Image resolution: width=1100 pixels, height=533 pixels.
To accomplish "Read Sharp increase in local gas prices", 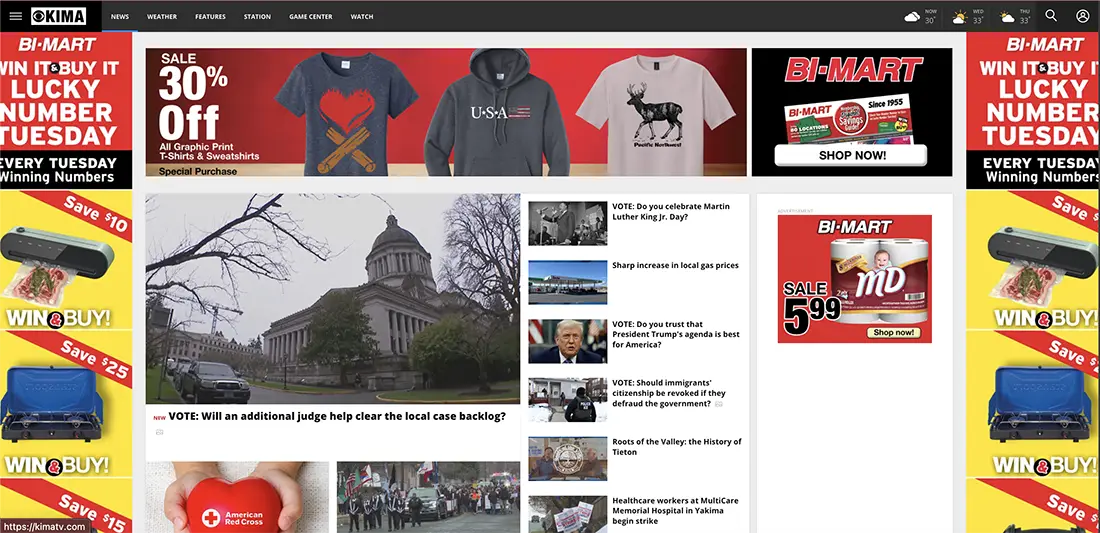I will coord(675,265).
